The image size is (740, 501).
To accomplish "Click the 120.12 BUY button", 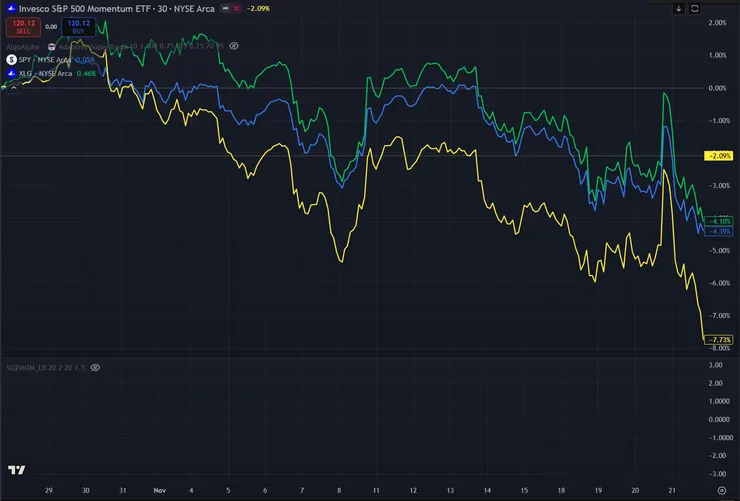I will (78, 27).
